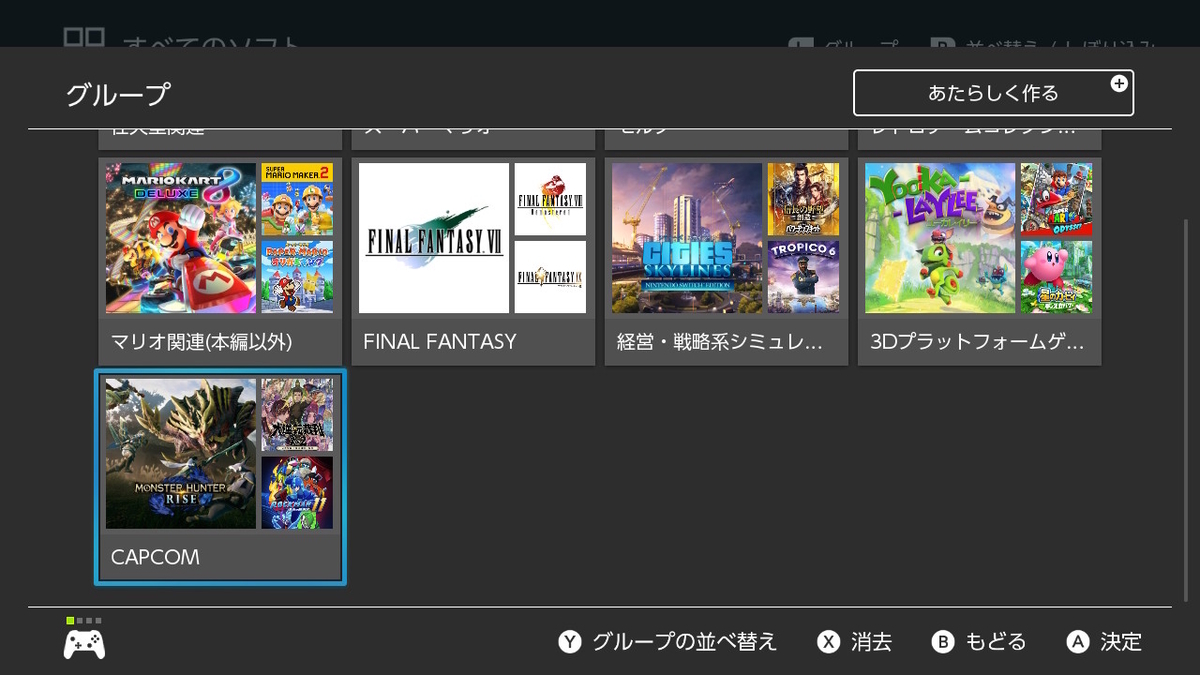The image size is (1200, 675).
Task: Click the X button icon
Action: 828,642
